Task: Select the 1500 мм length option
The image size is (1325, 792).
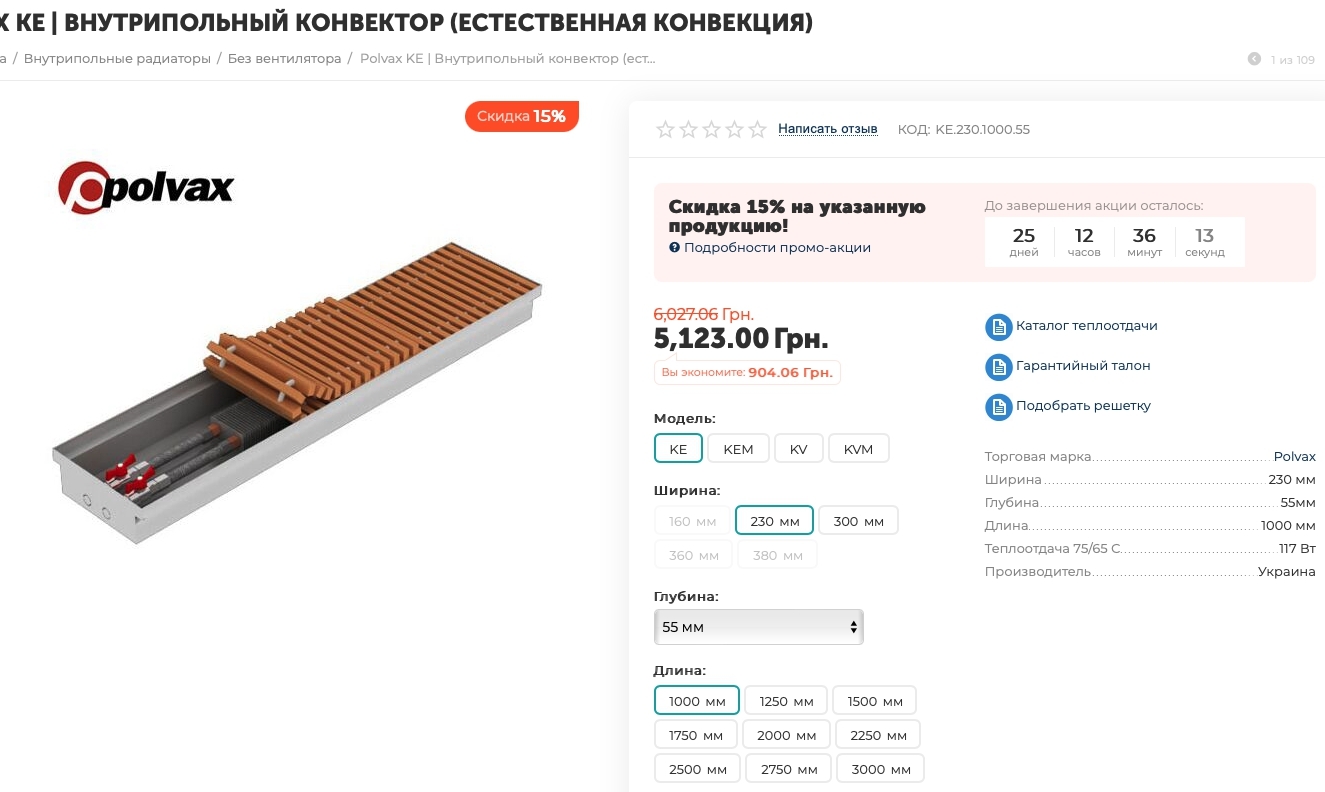Action: [875, 701]
